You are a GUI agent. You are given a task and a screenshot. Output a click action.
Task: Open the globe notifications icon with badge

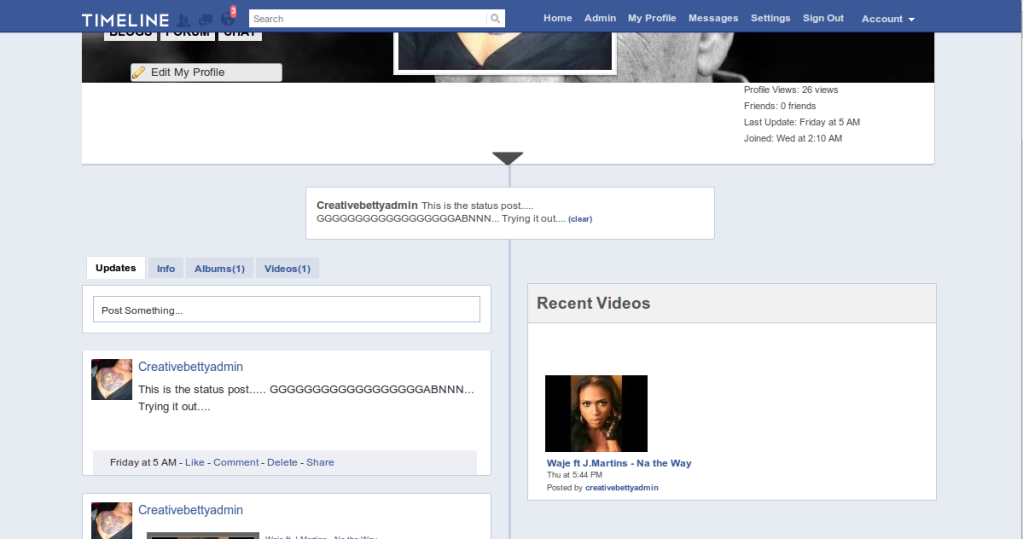tap(228, 18)
